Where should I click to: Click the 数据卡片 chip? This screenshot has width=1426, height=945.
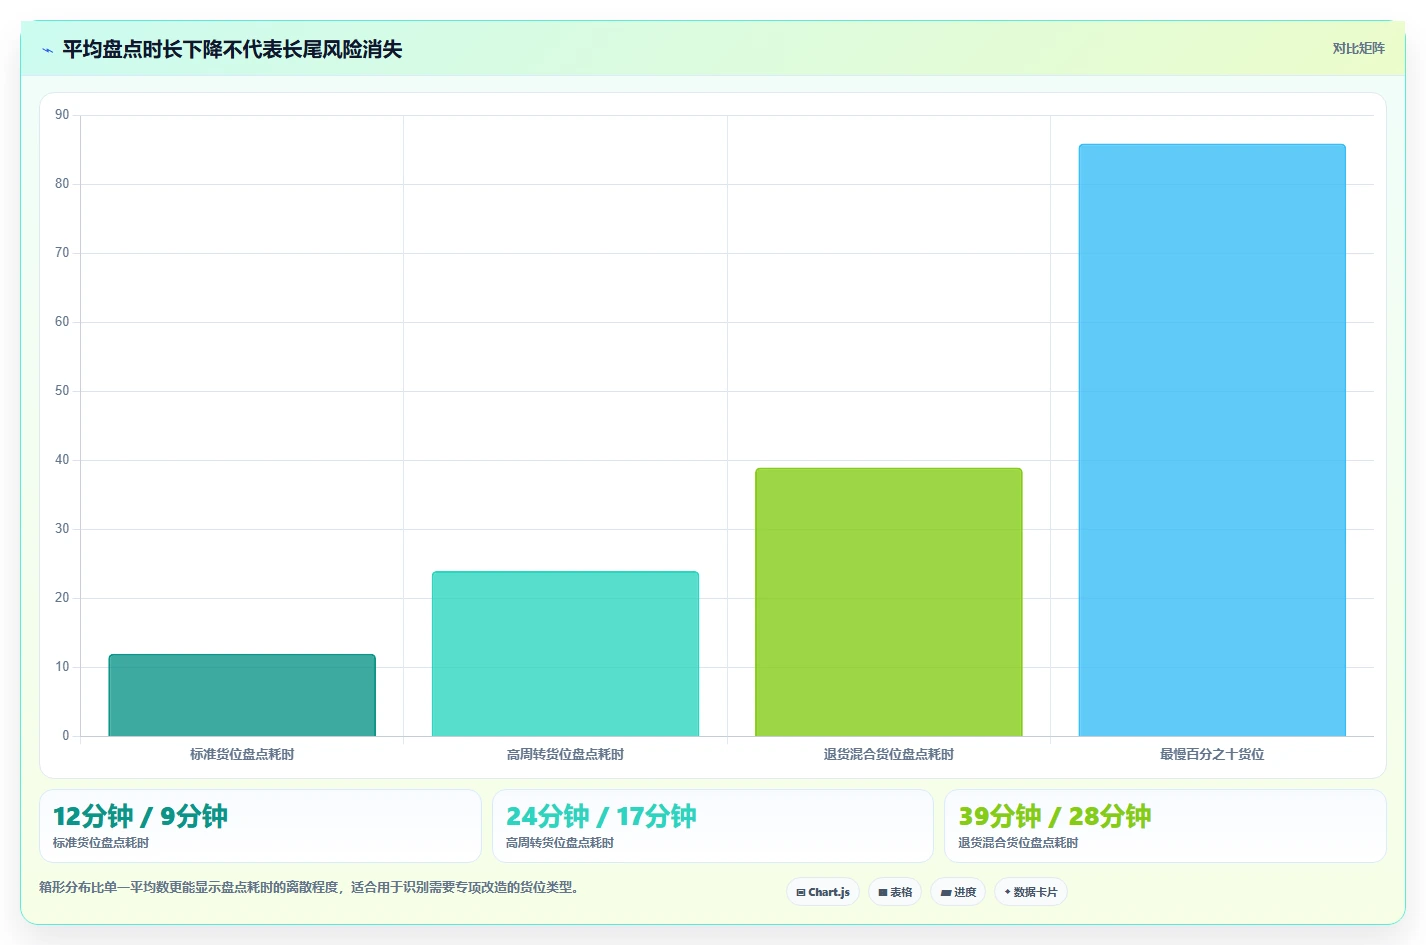[x=1031, y=892]
